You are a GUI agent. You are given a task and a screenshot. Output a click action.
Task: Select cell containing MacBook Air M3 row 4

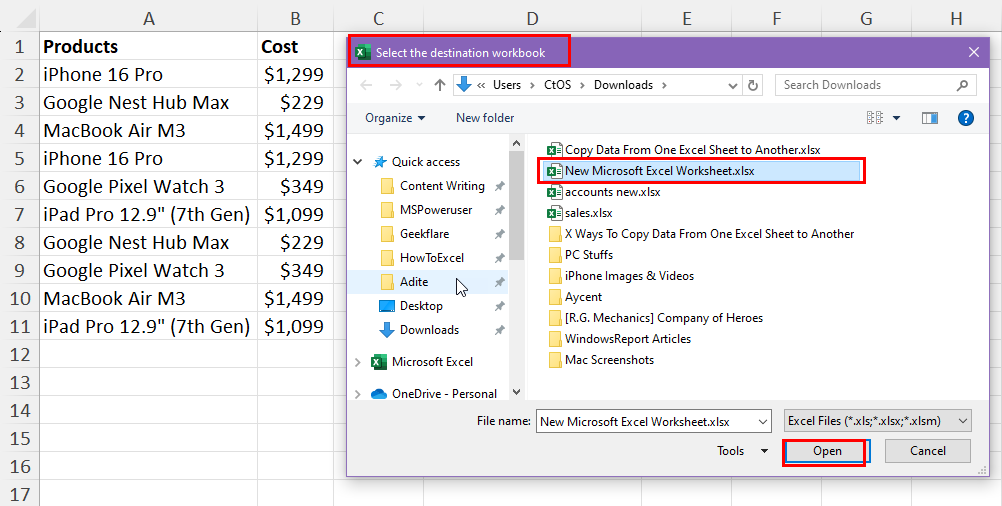pyautogui.click(x=148, y=130)
